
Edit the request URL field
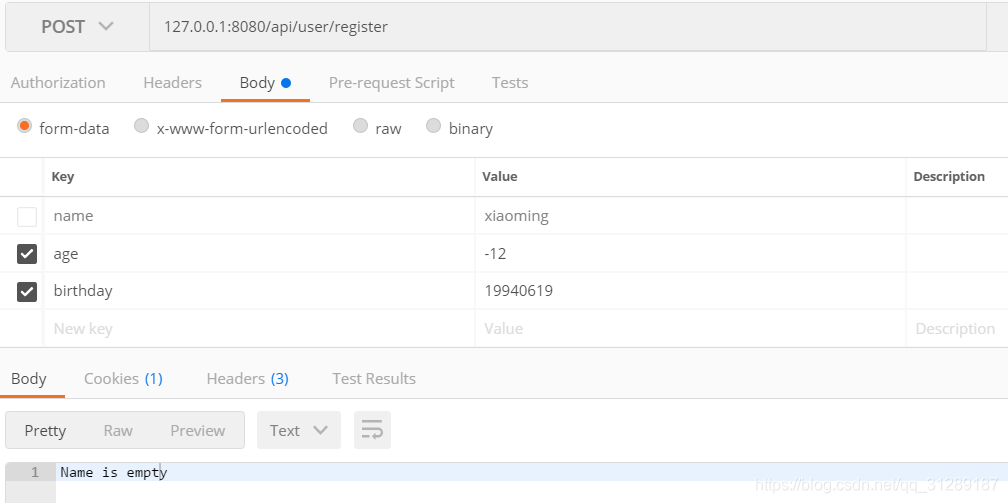click(568, 26)
